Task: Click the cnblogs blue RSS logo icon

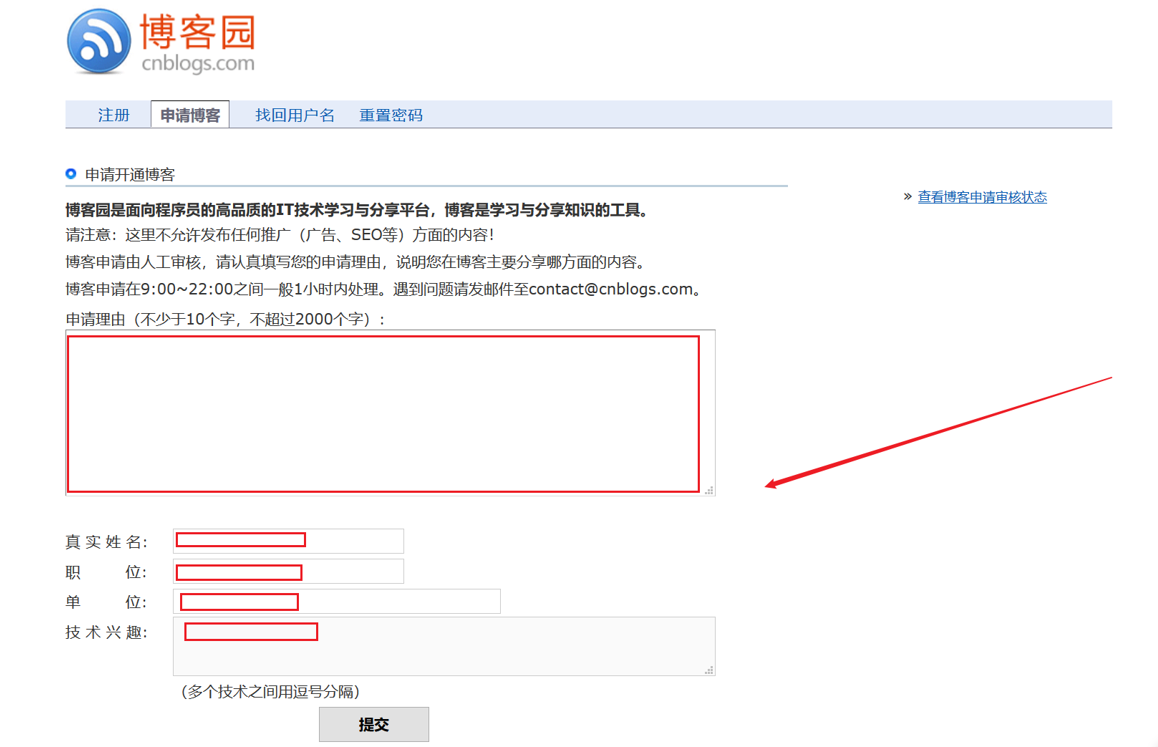Action: [98, 41]
